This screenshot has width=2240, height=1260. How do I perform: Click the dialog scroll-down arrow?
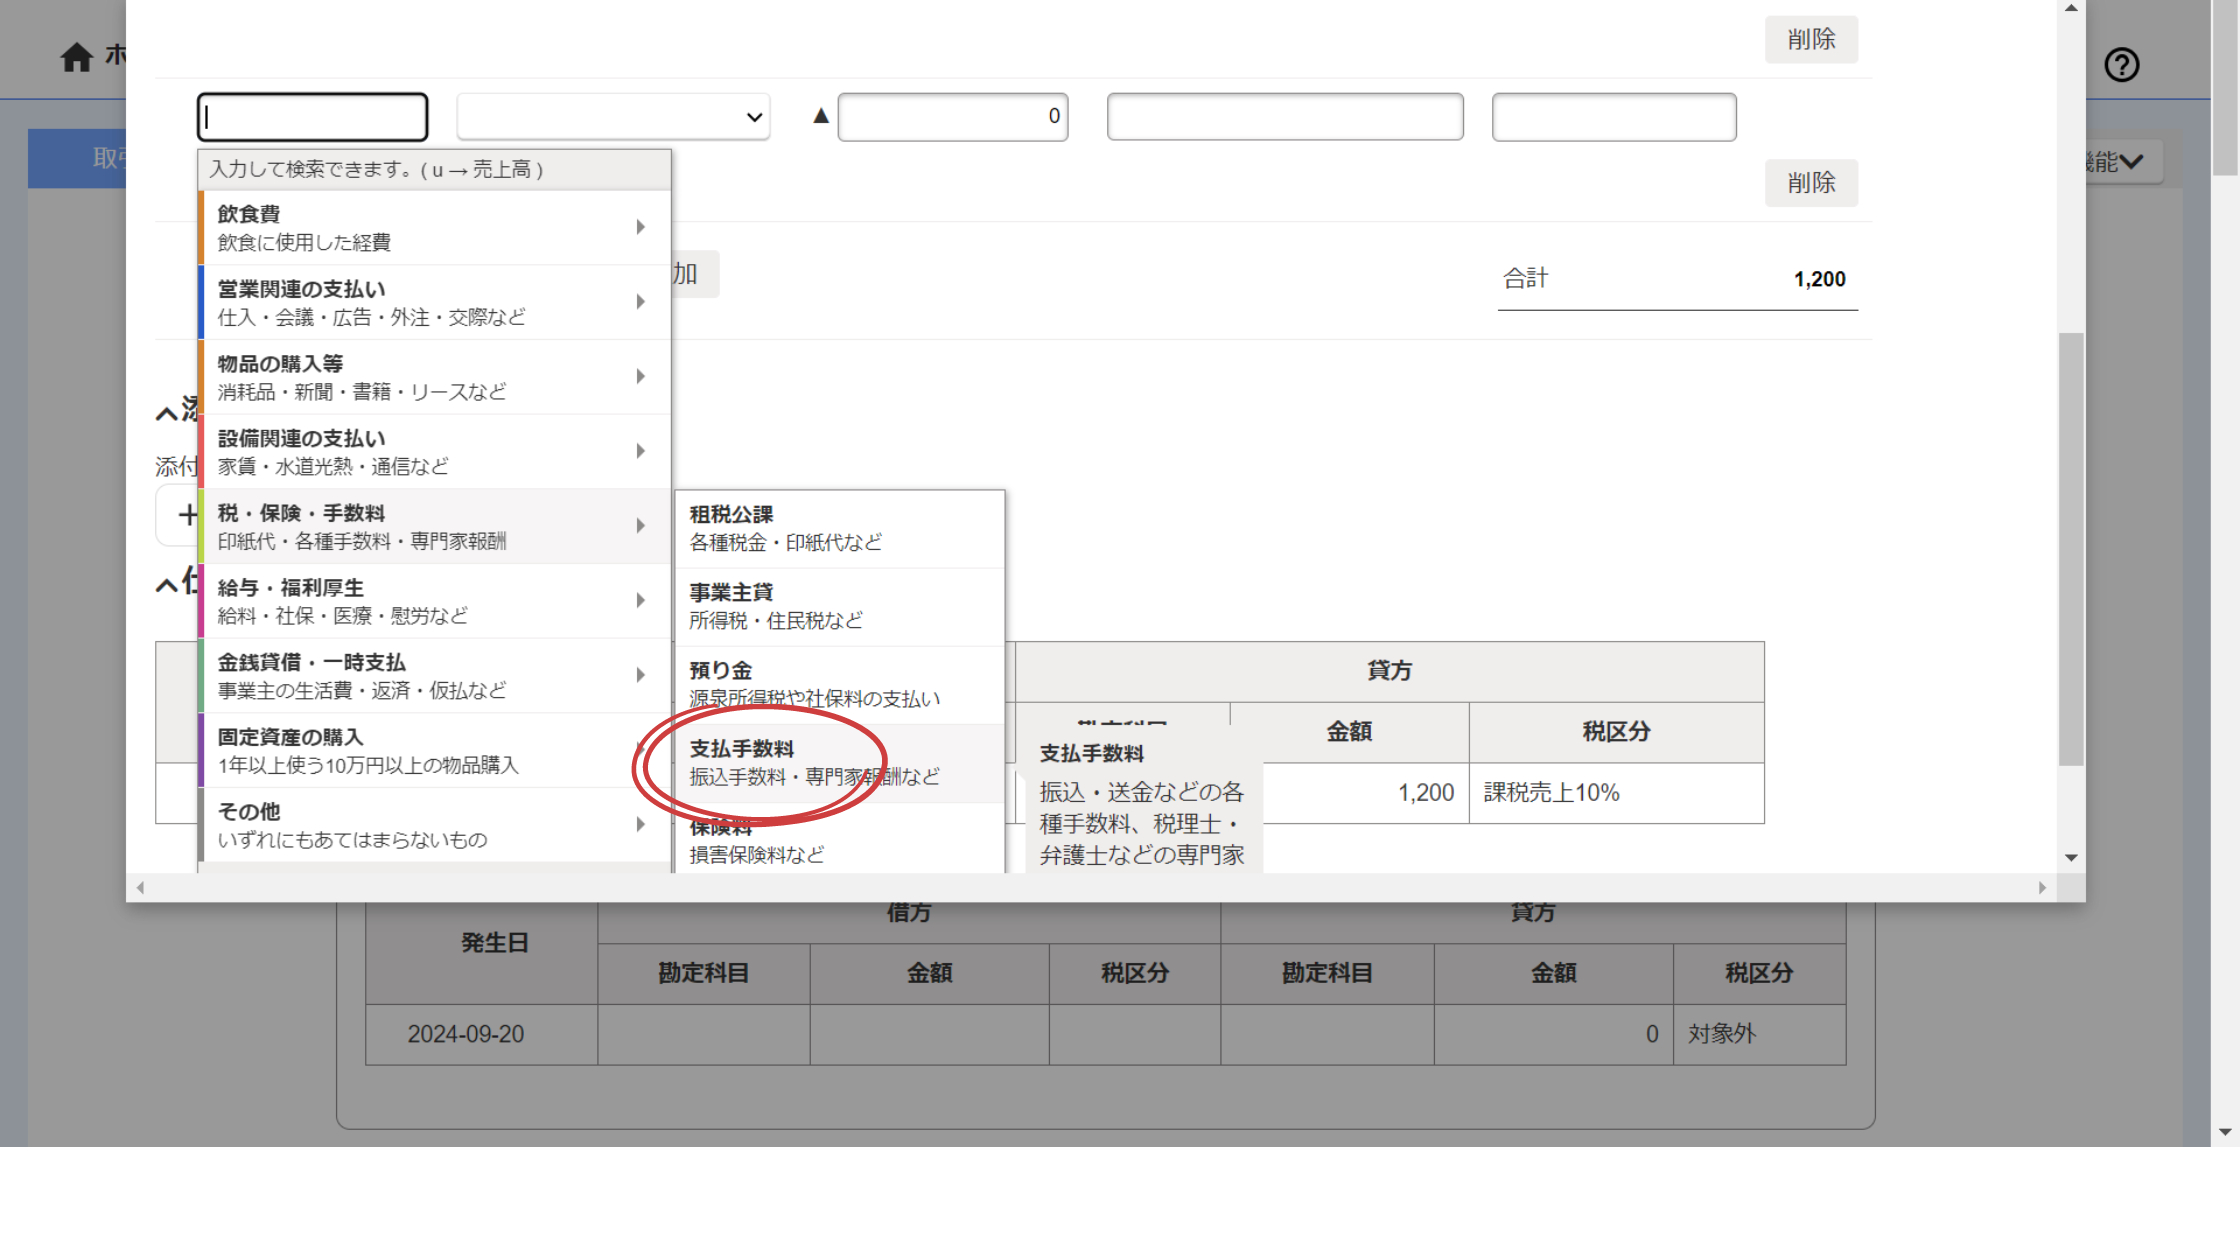2071,858
